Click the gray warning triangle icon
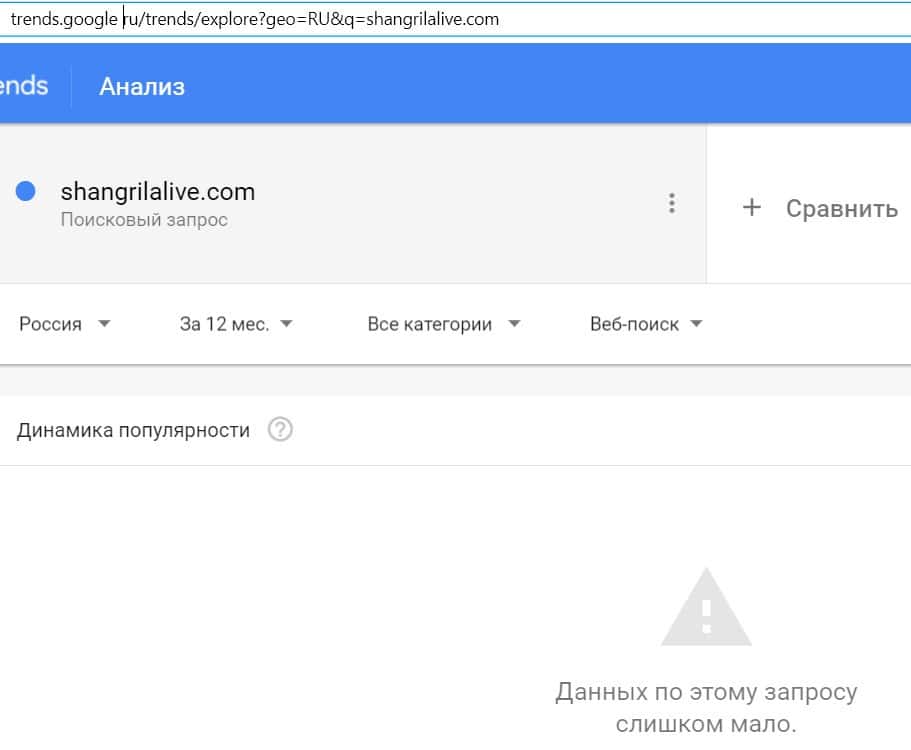Viewport: 911px width, 750px height. pyautogui.click(x=706, y=608)
